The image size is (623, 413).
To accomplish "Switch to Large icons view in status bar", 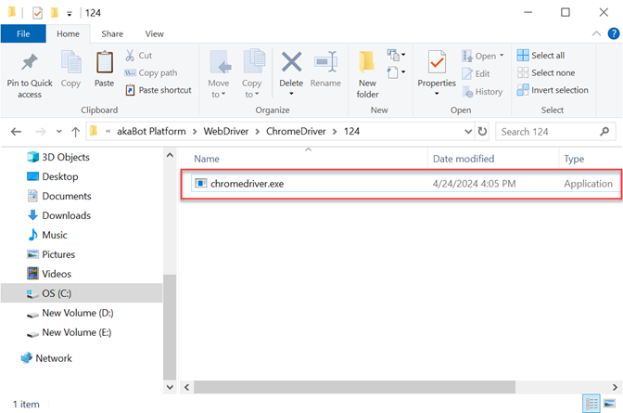I will [609, 404].
